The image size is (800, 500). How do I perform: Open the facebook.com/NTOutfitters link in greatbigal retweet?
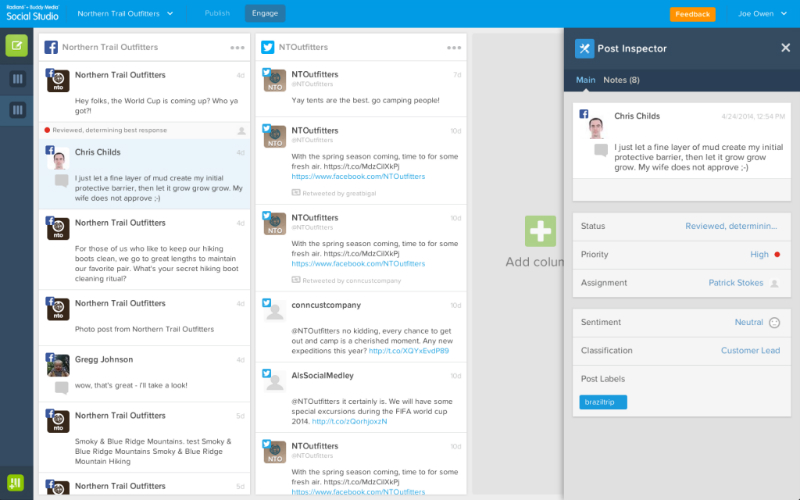tap(358, 177)
